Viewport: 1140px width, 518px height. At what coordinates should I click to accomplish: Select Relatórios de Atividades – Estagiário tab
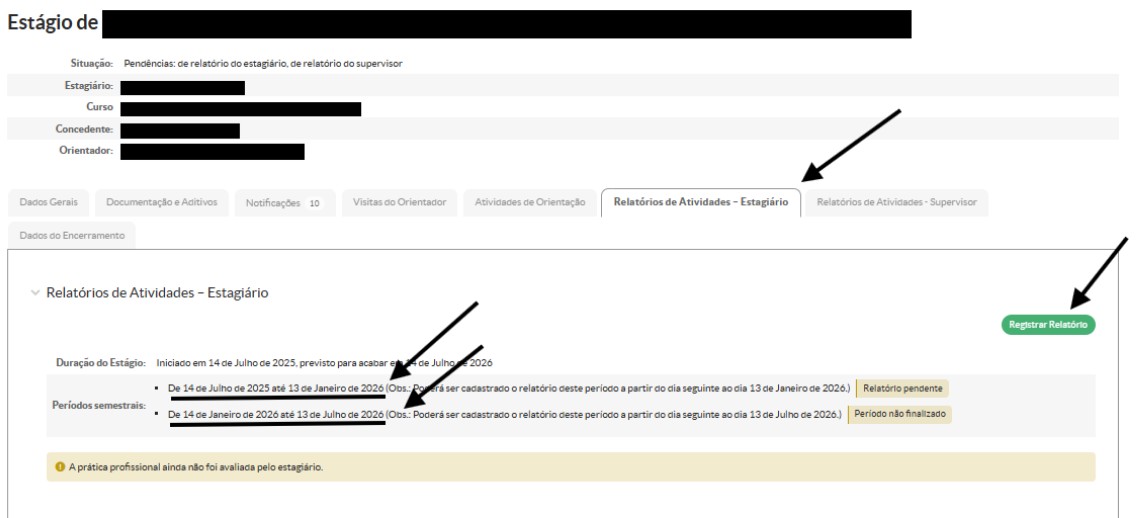[x=700, y=202]
